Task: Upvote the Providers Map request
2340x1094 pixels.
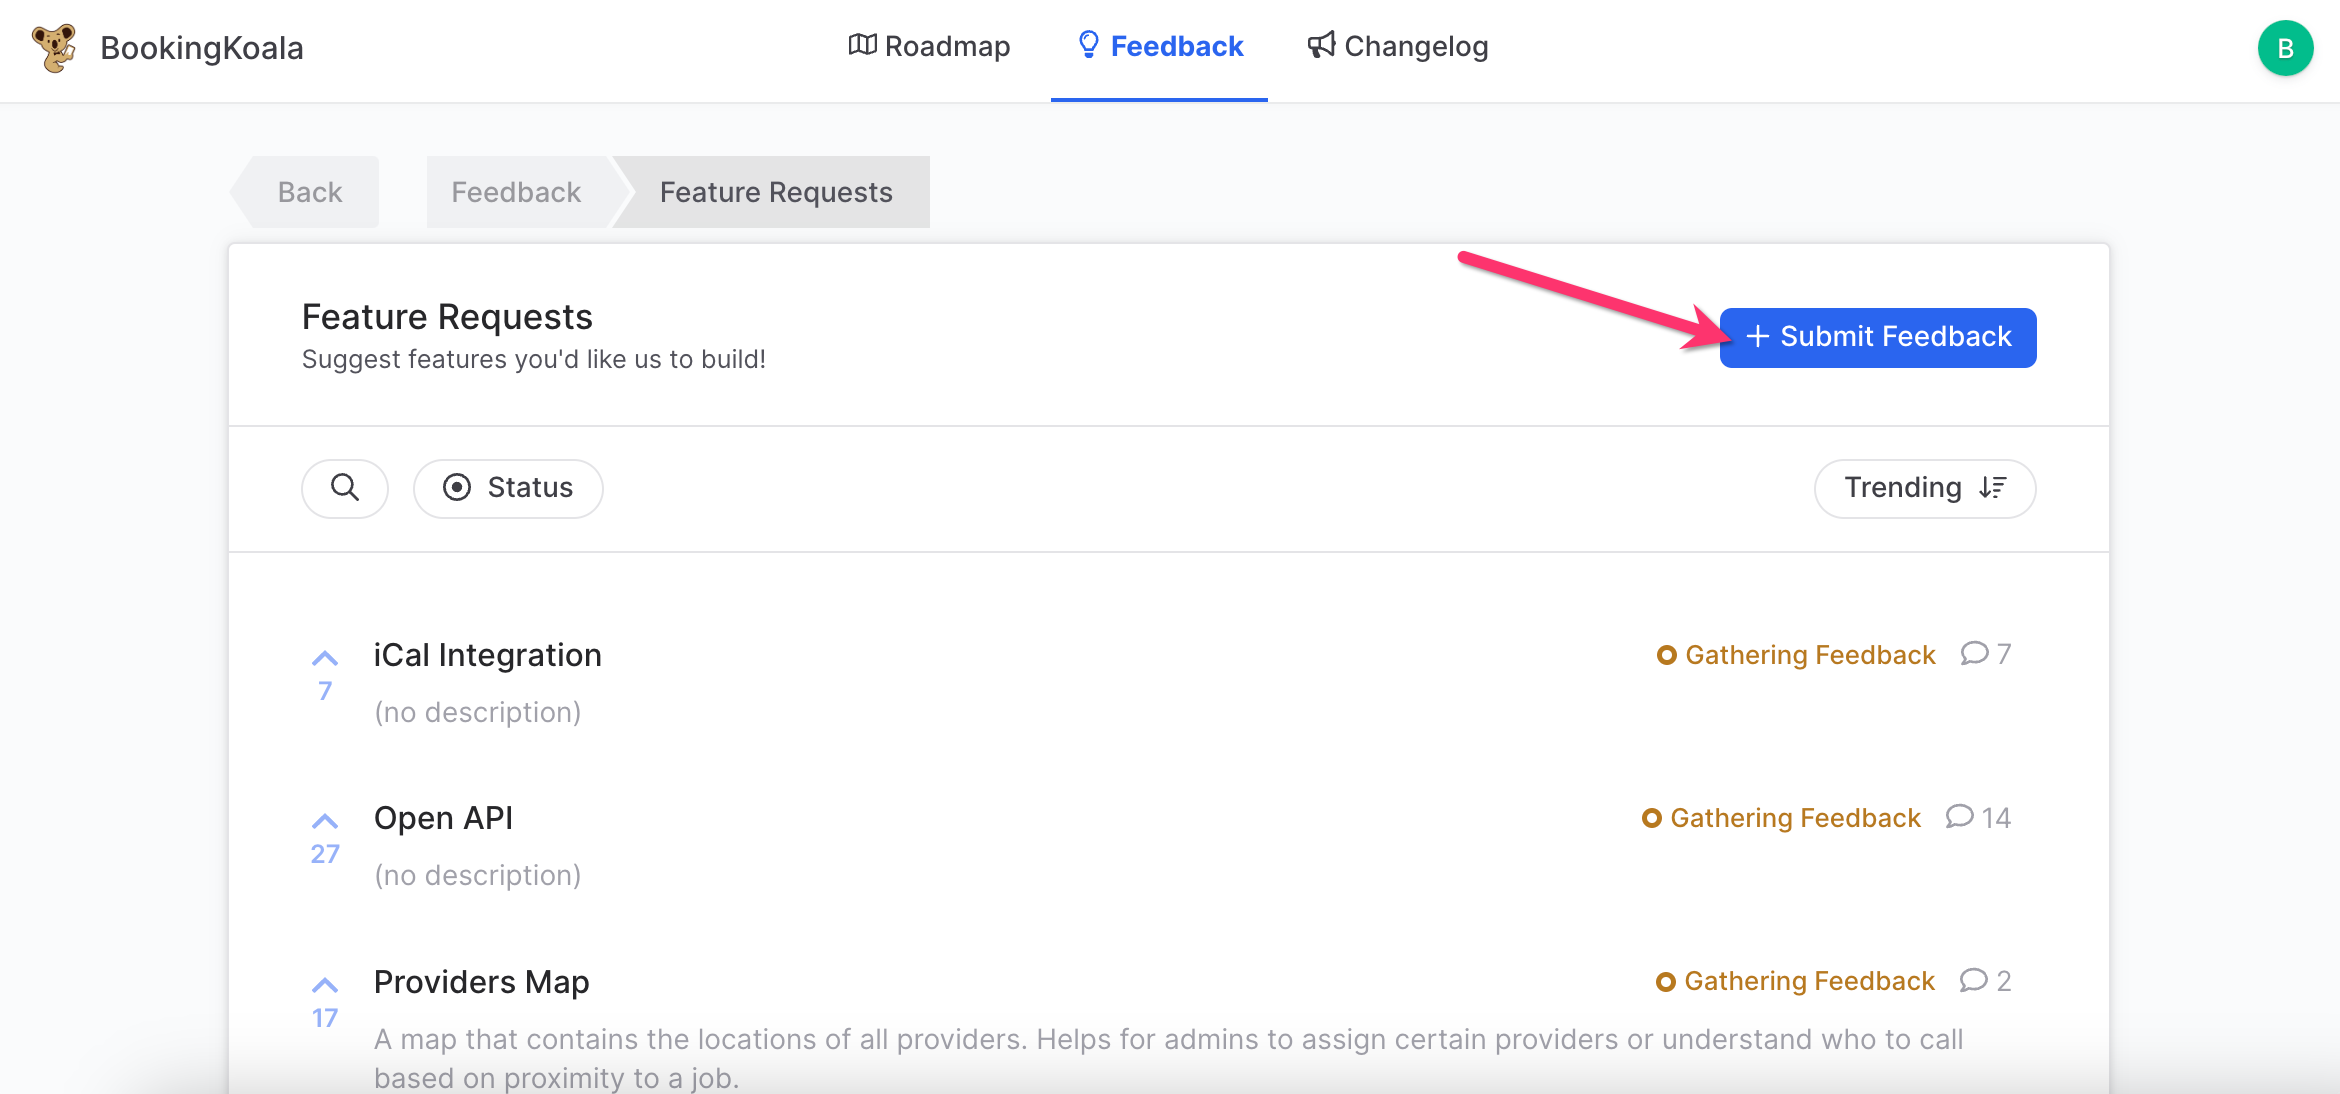Action: tap(325, 986)
